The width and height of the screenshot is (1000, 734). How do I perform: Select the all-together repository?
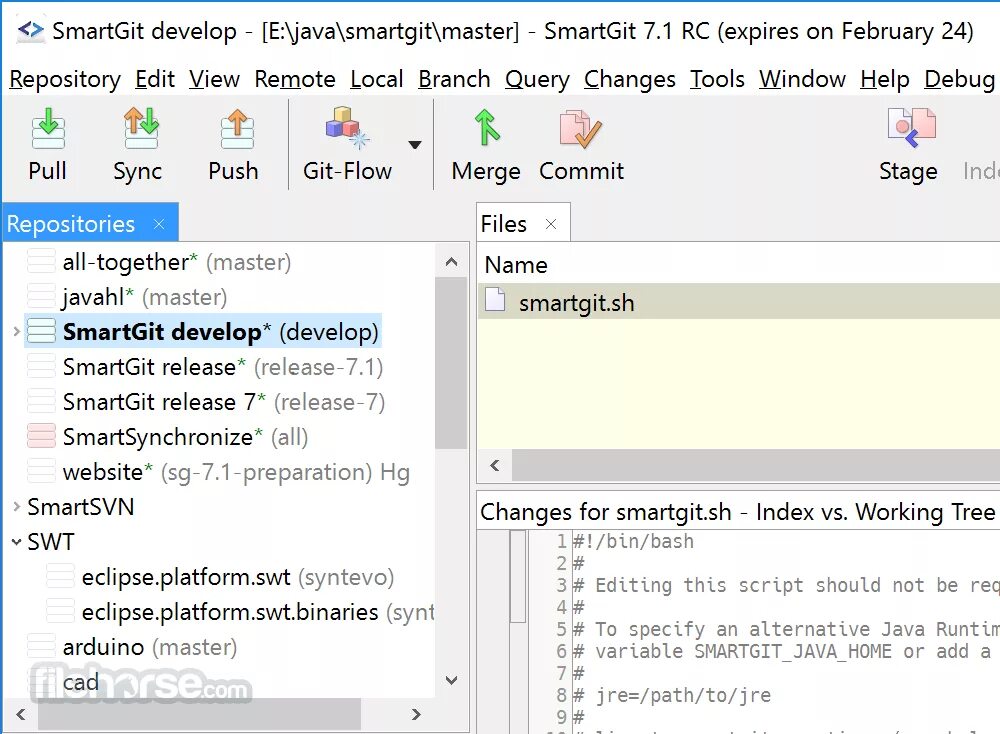point(177,262)
